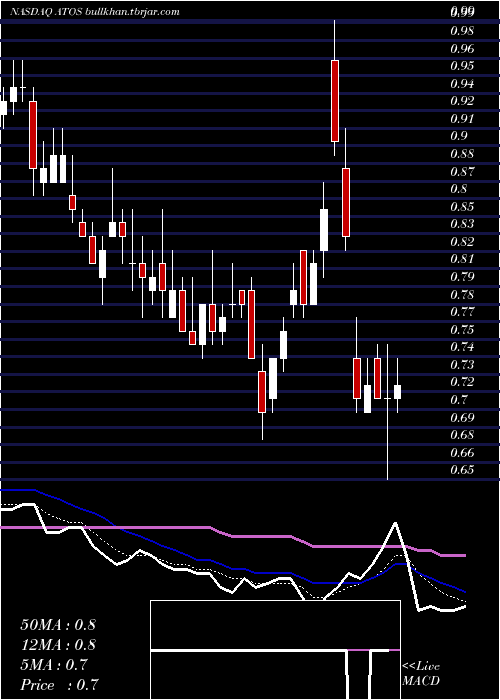This screenshot has width=500, height=700.
Task: Select the 0.9 price axis label
Action: 459,136
